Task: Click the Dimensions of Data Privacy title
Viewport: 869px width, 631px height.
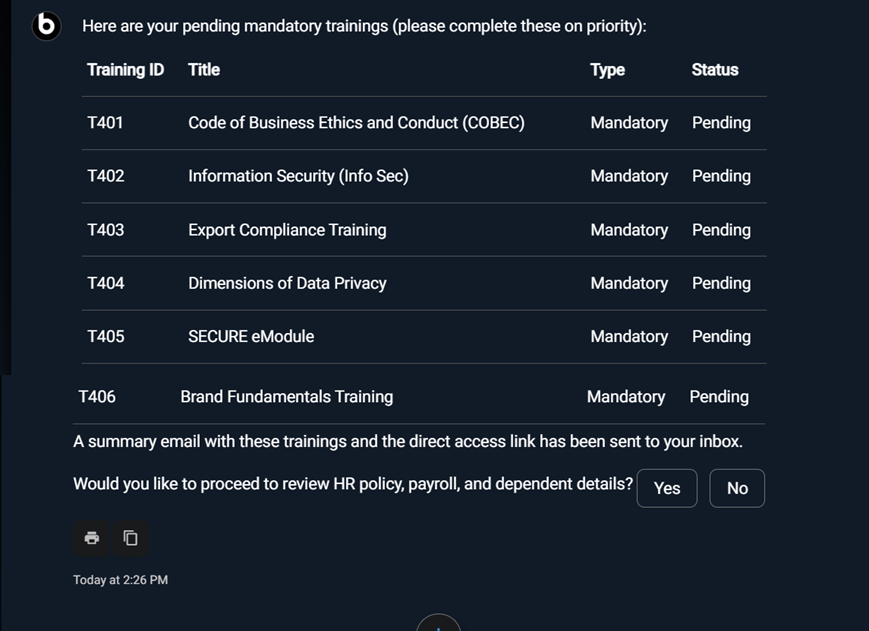Action: (287, 283)
